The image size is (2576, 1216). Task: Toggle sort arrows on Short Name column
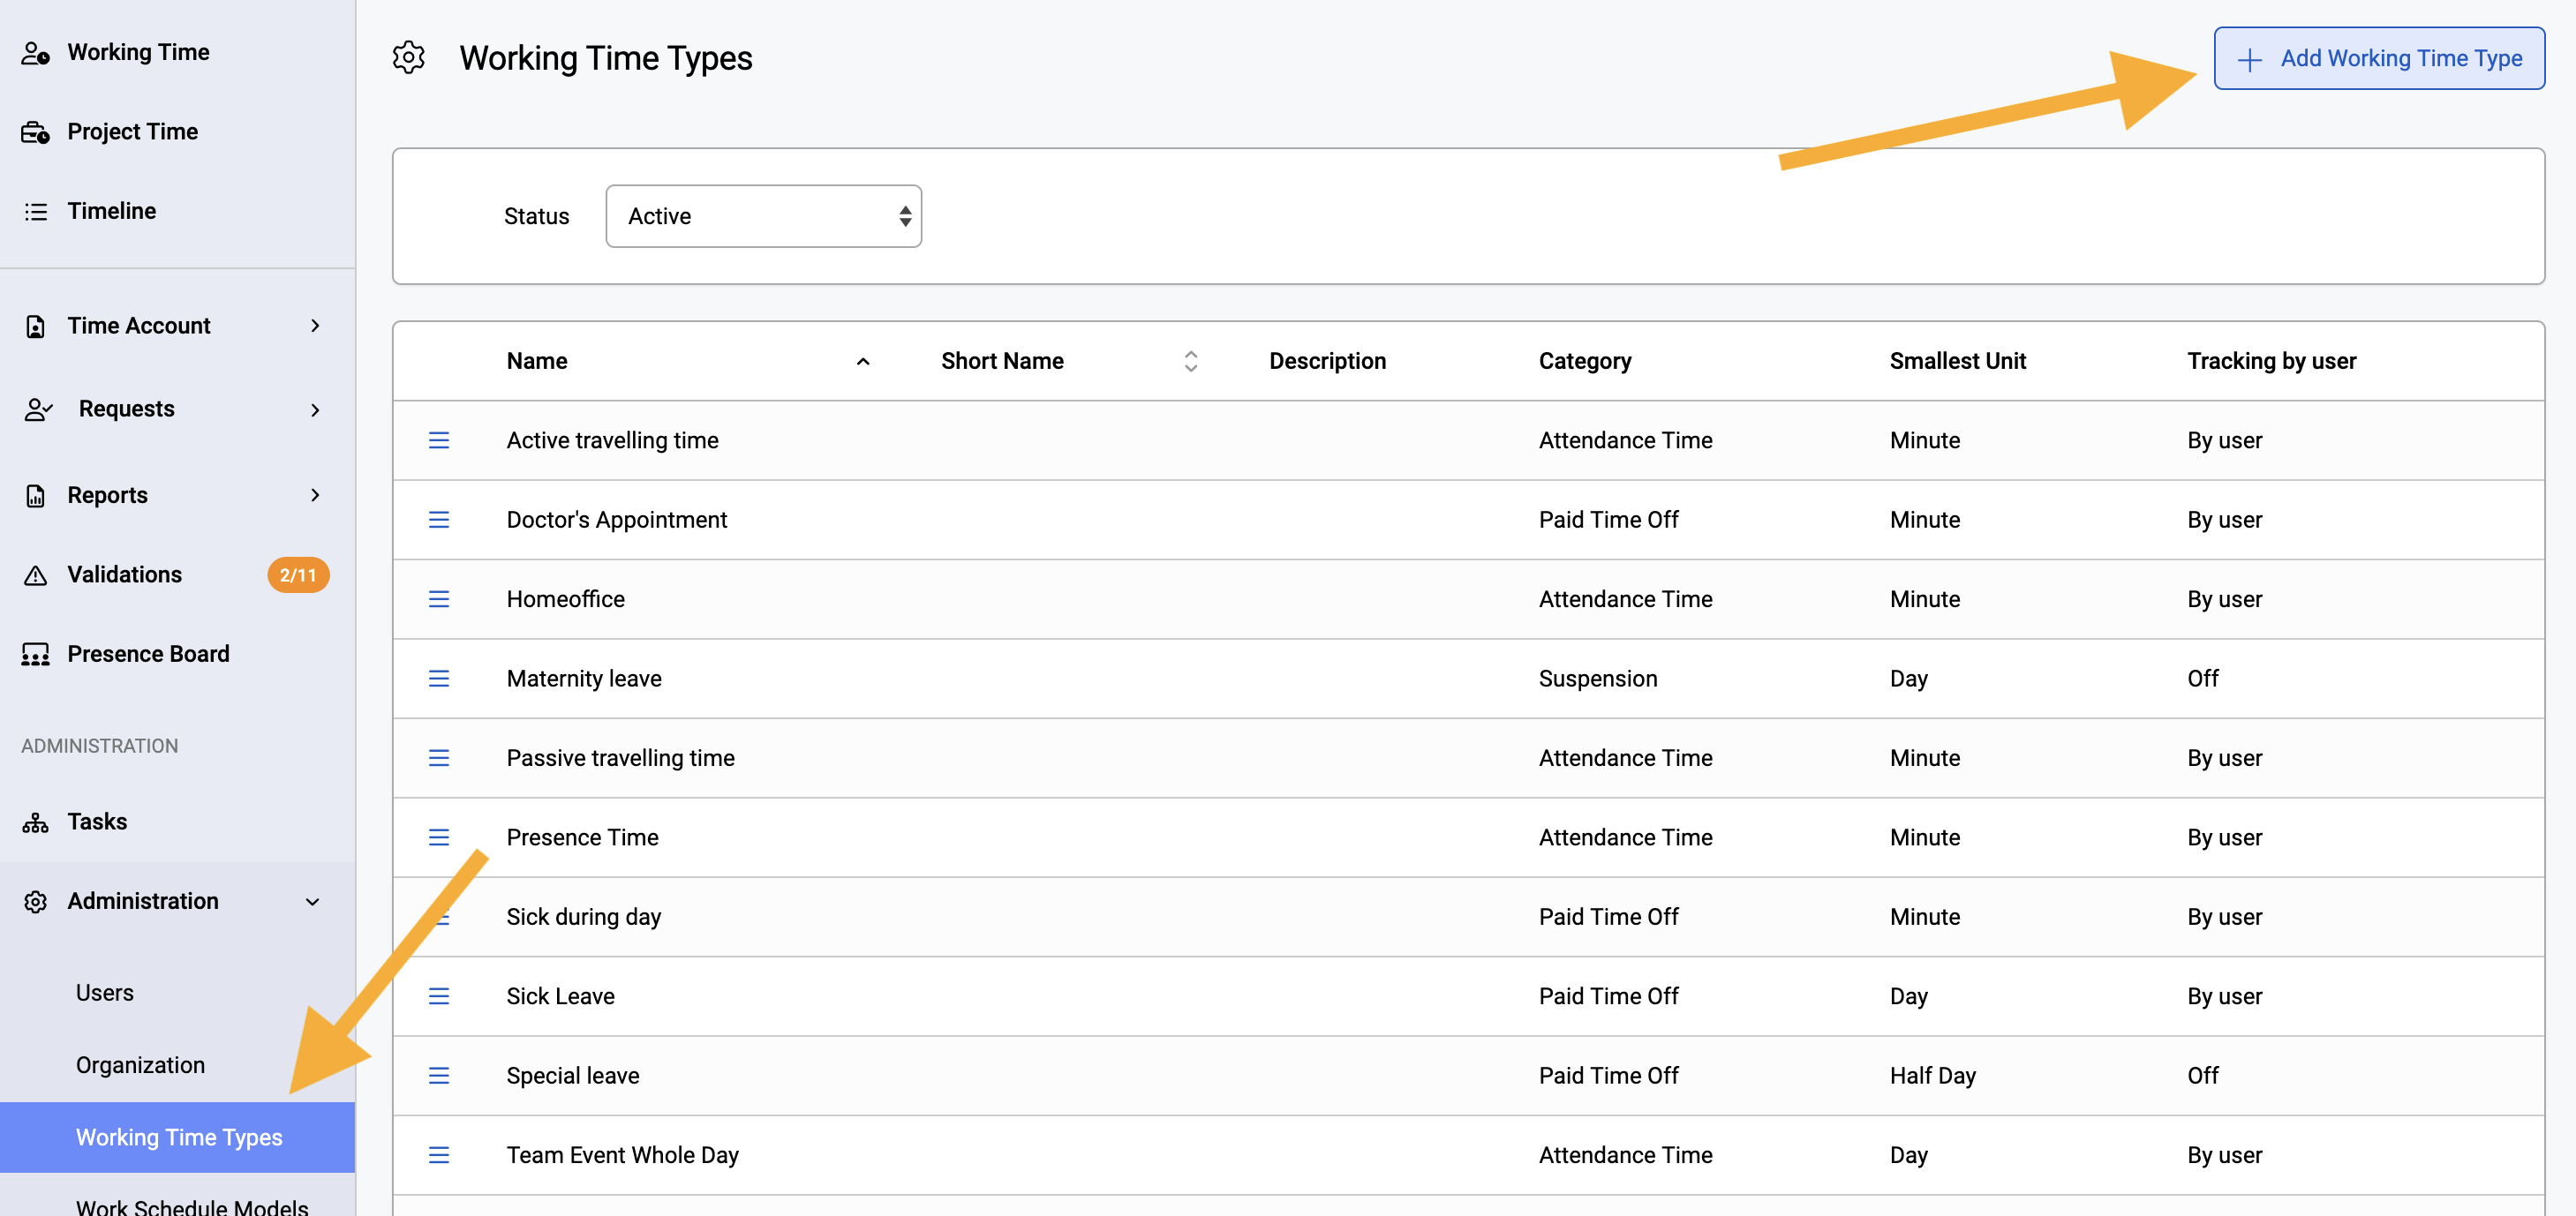(x=1190, y=361)
